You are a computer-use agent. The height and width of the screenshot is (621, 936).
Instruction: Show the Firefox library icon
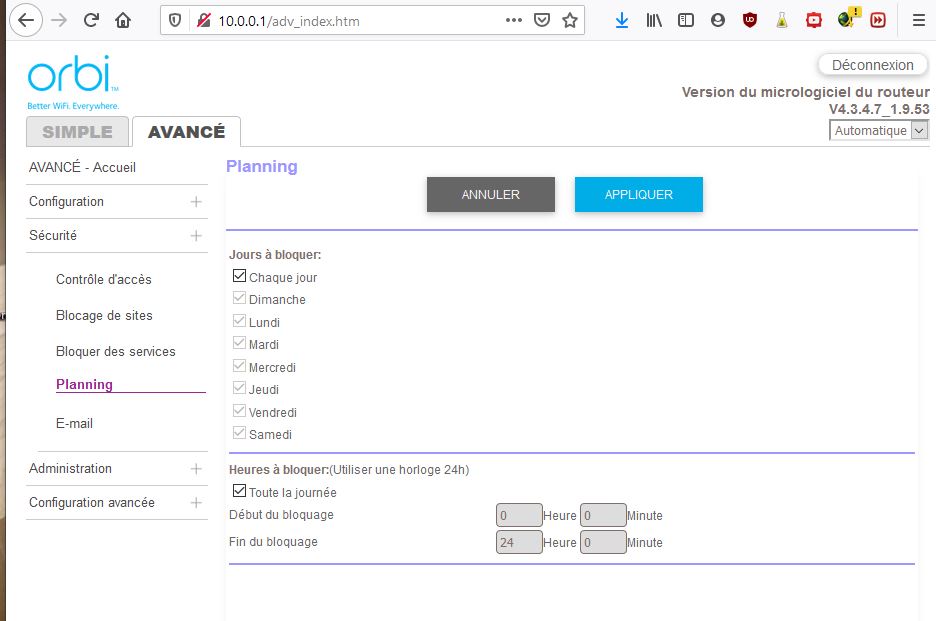[654, 20]
